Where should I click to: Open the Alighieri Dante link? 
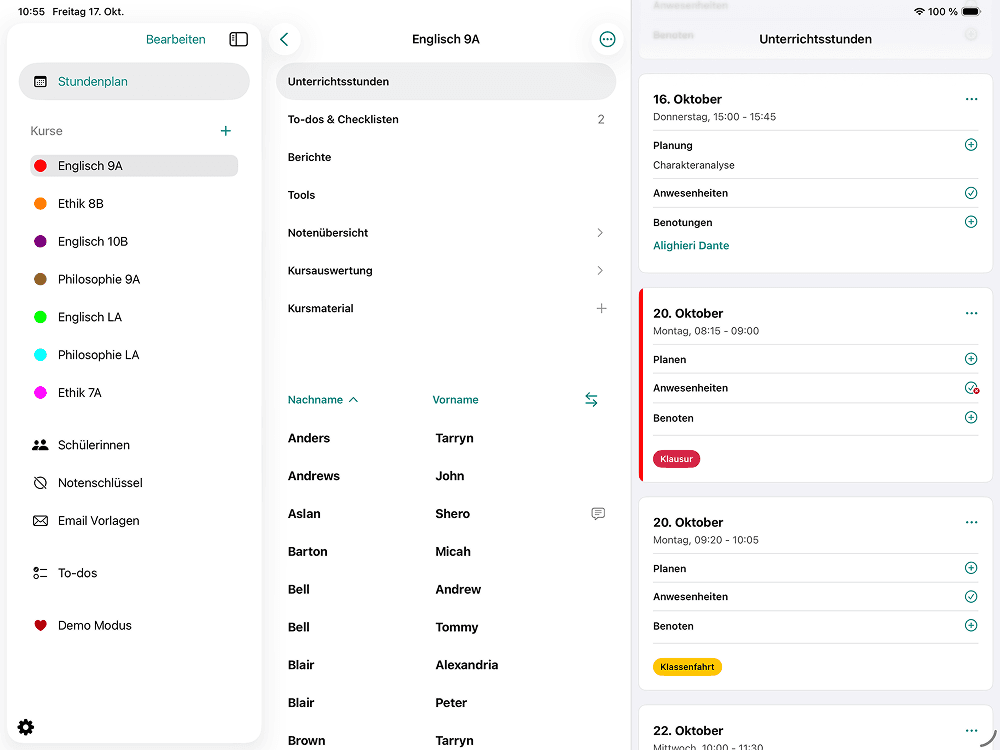pos(691,246)
